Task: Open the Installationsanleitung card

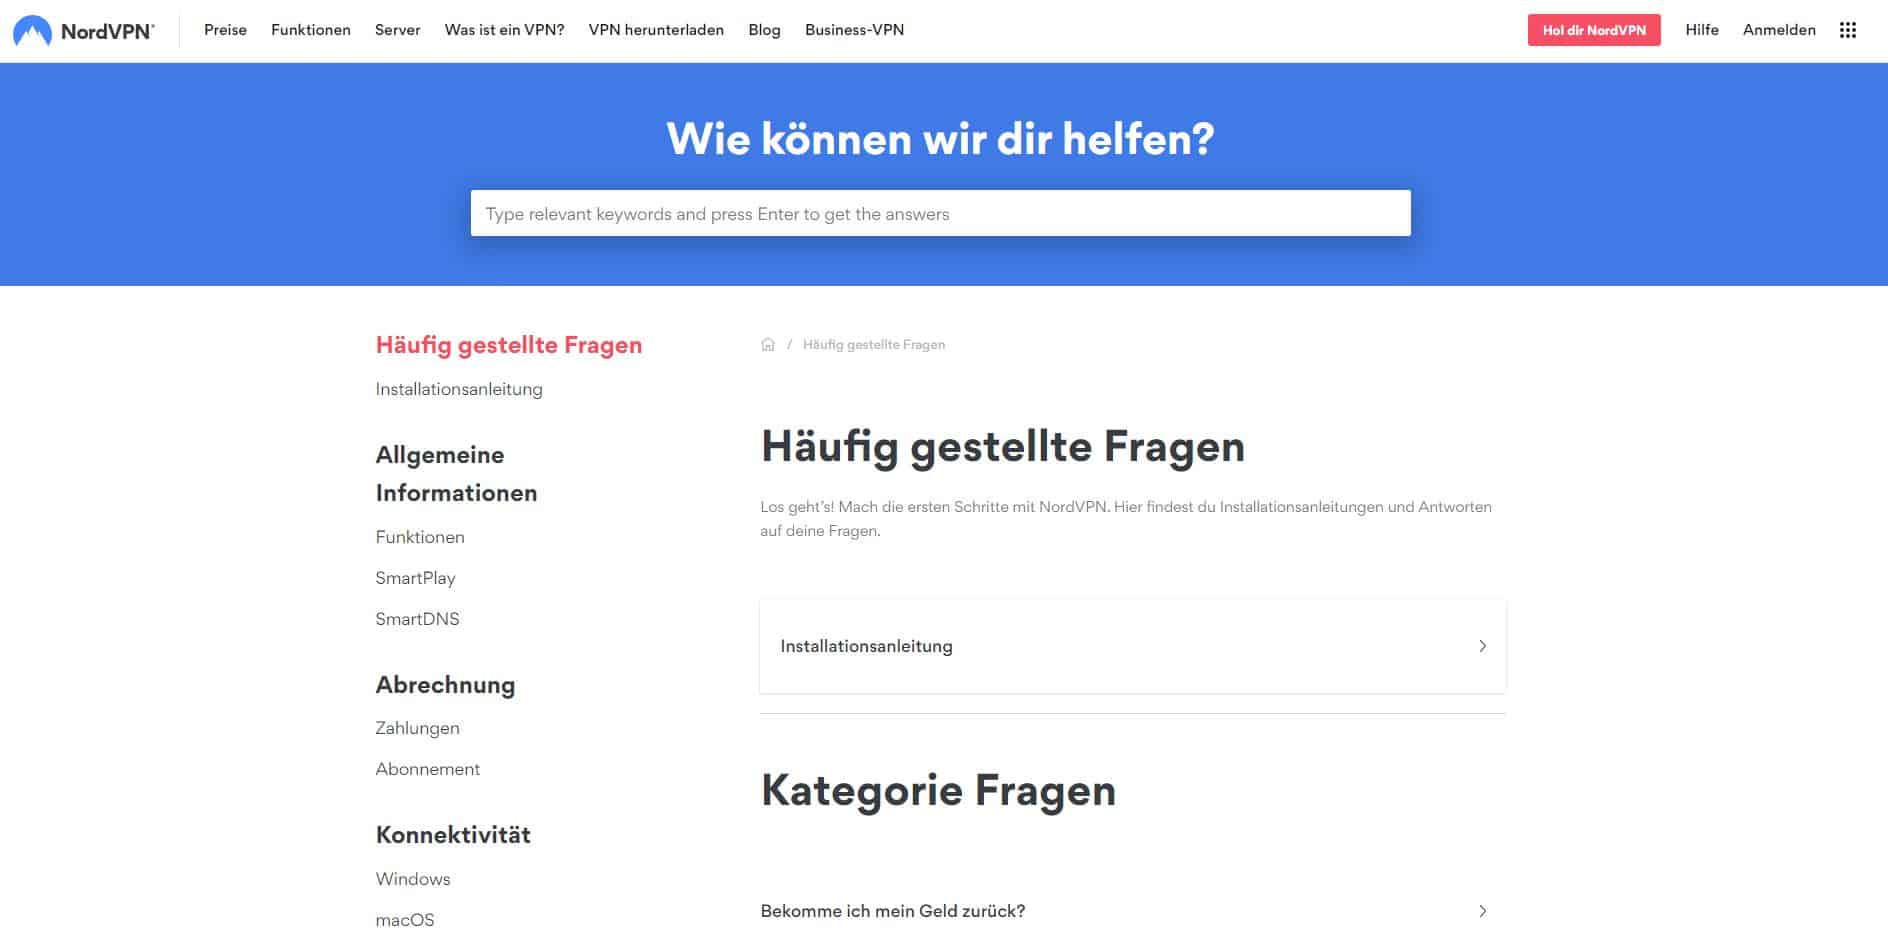Action: 1133,646
